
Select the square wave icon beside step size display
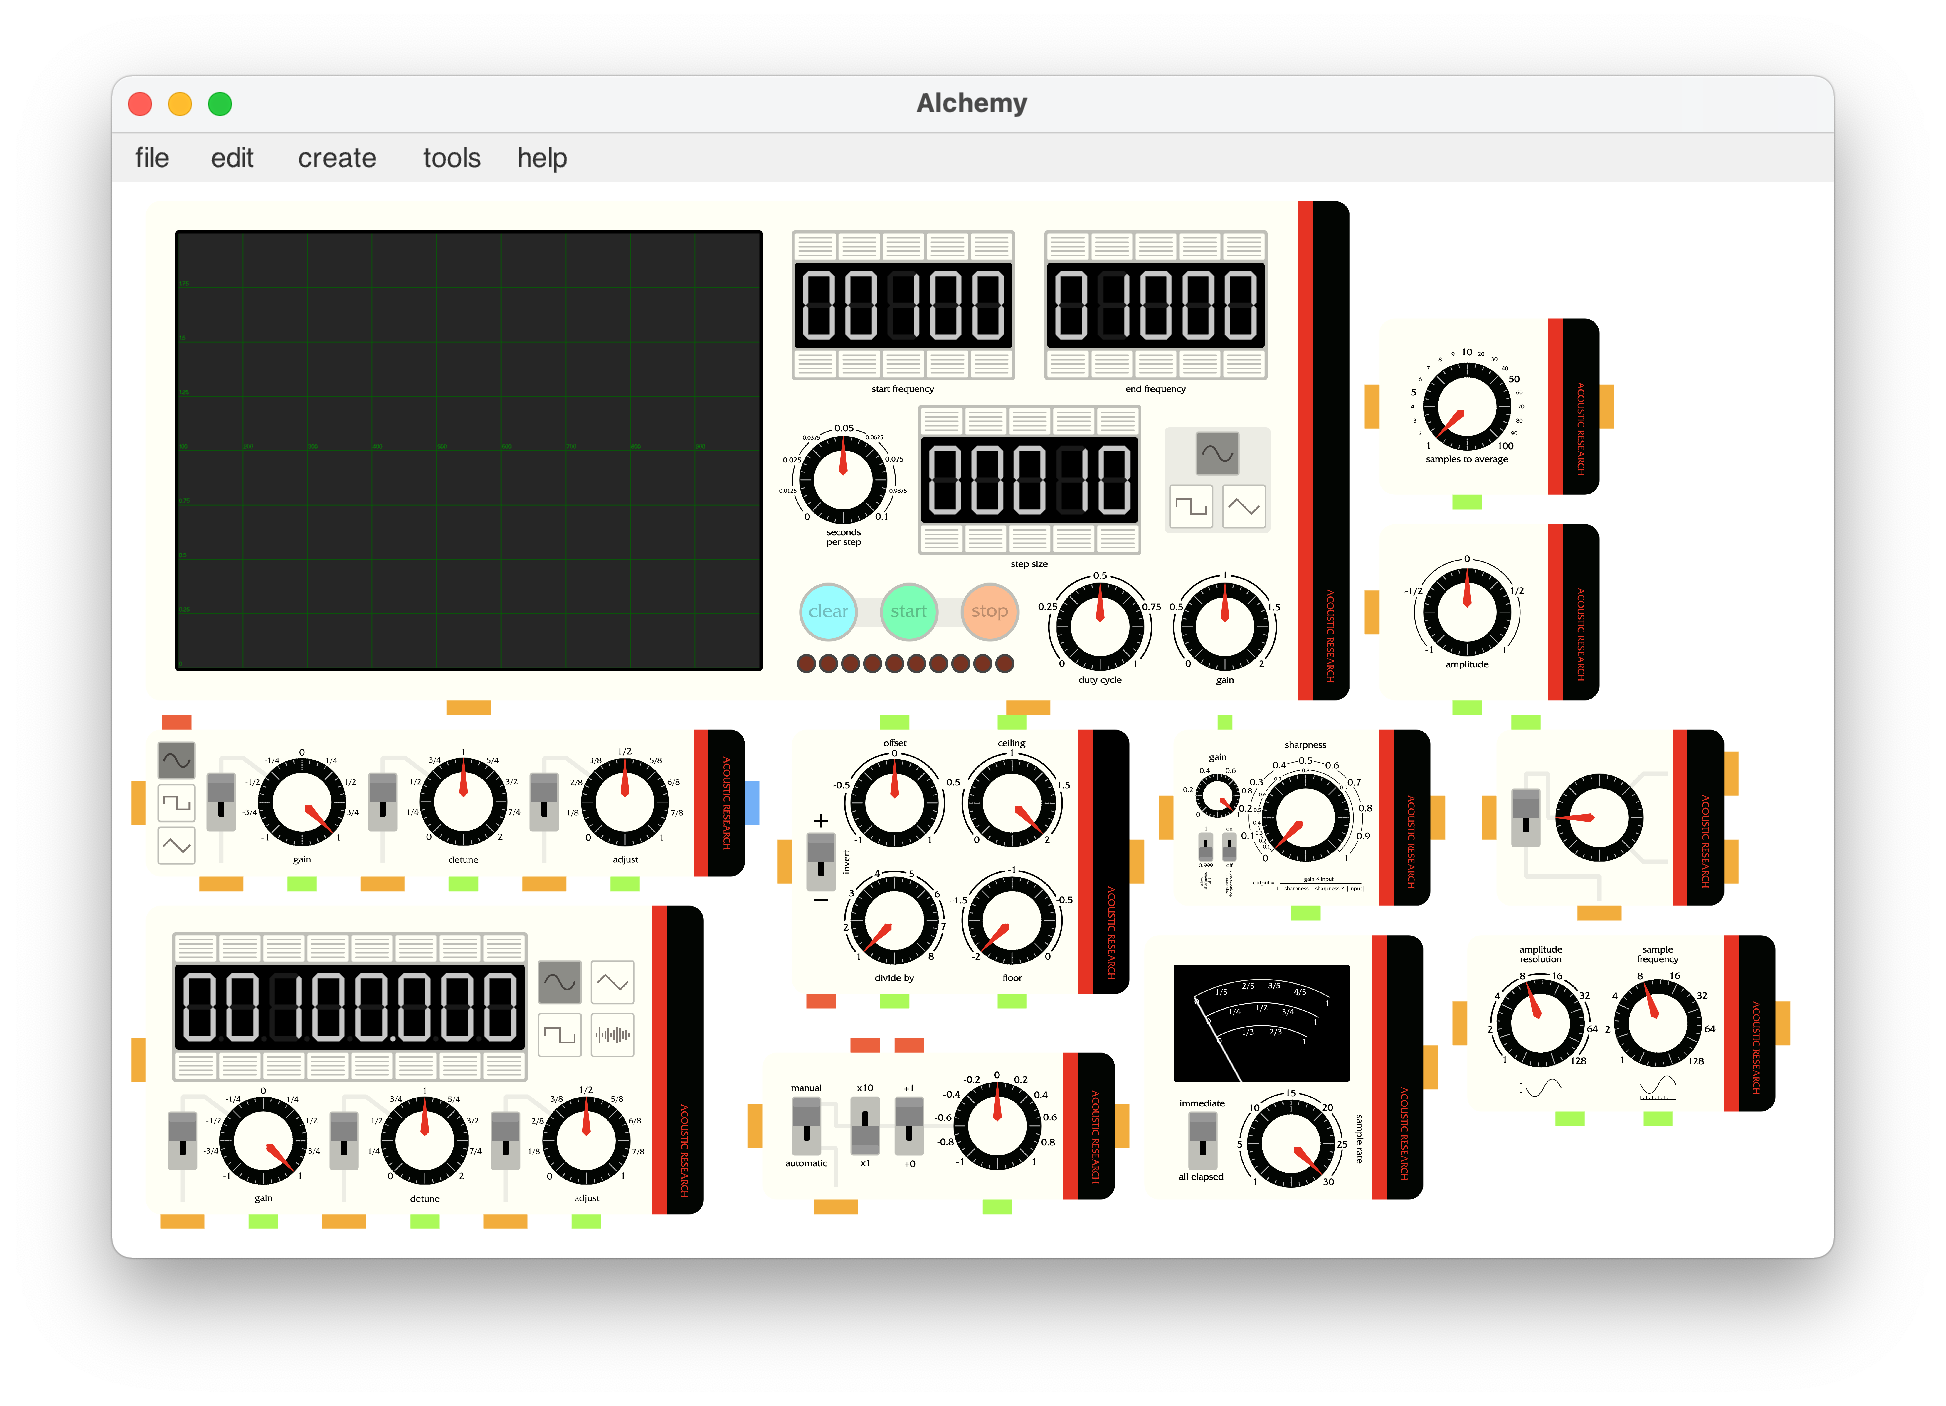pyautogui.click(x=1191, y=506)
